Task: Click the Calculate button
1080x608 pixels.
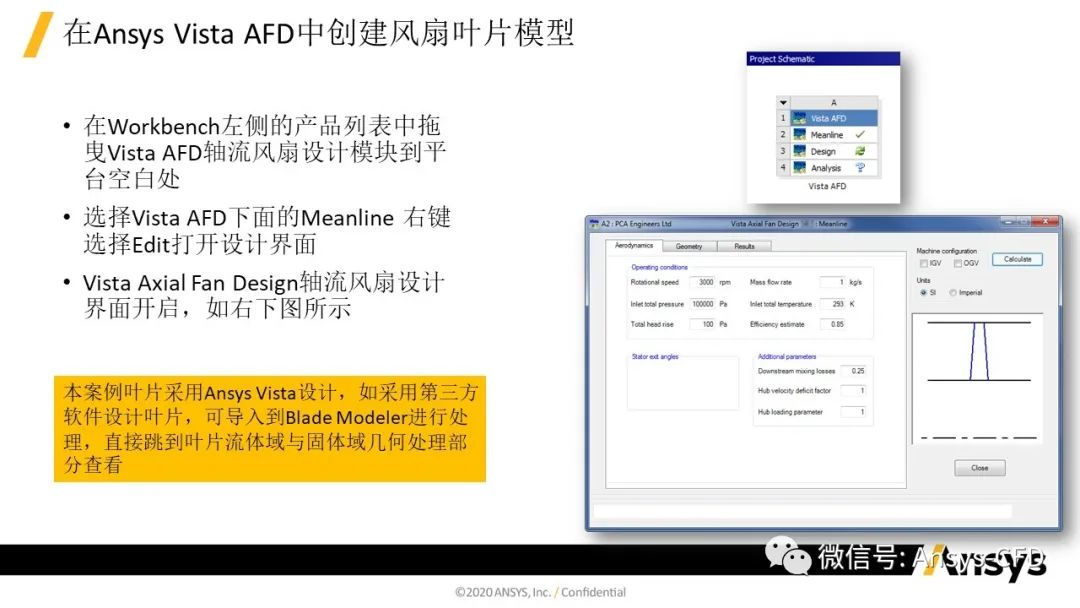Action: pyautogui.click(x=1017, y=260)
